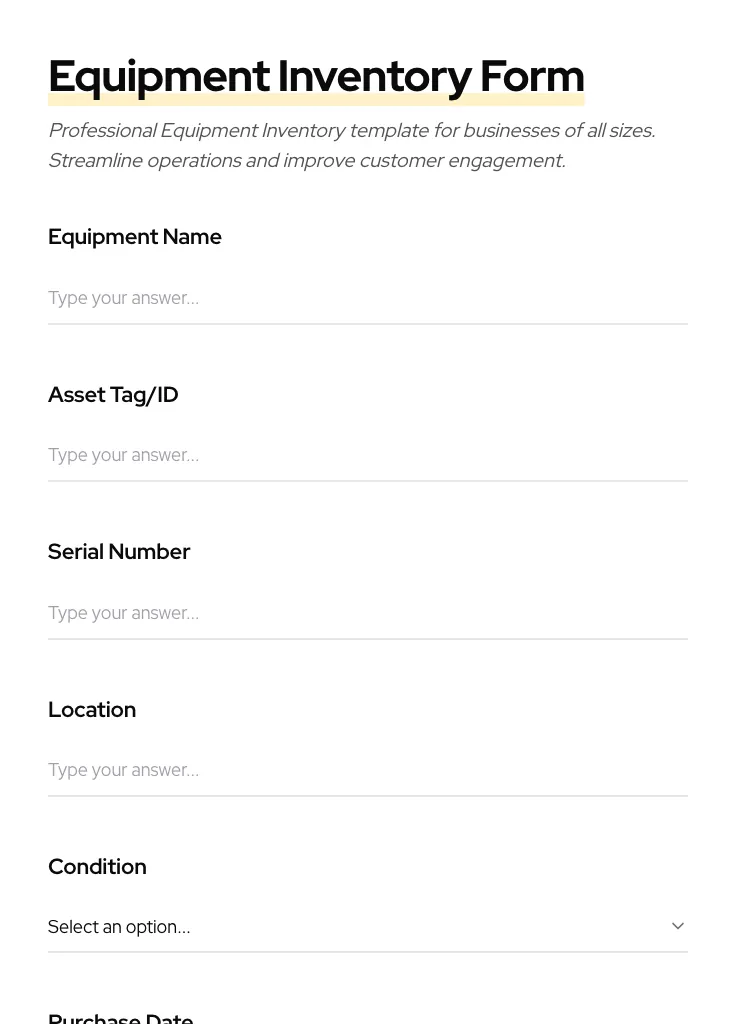Viewport: 736px width, 1024px height.
Task: Click the 'Asset Tag/ID' question label
Action: (x=113, y=395)
